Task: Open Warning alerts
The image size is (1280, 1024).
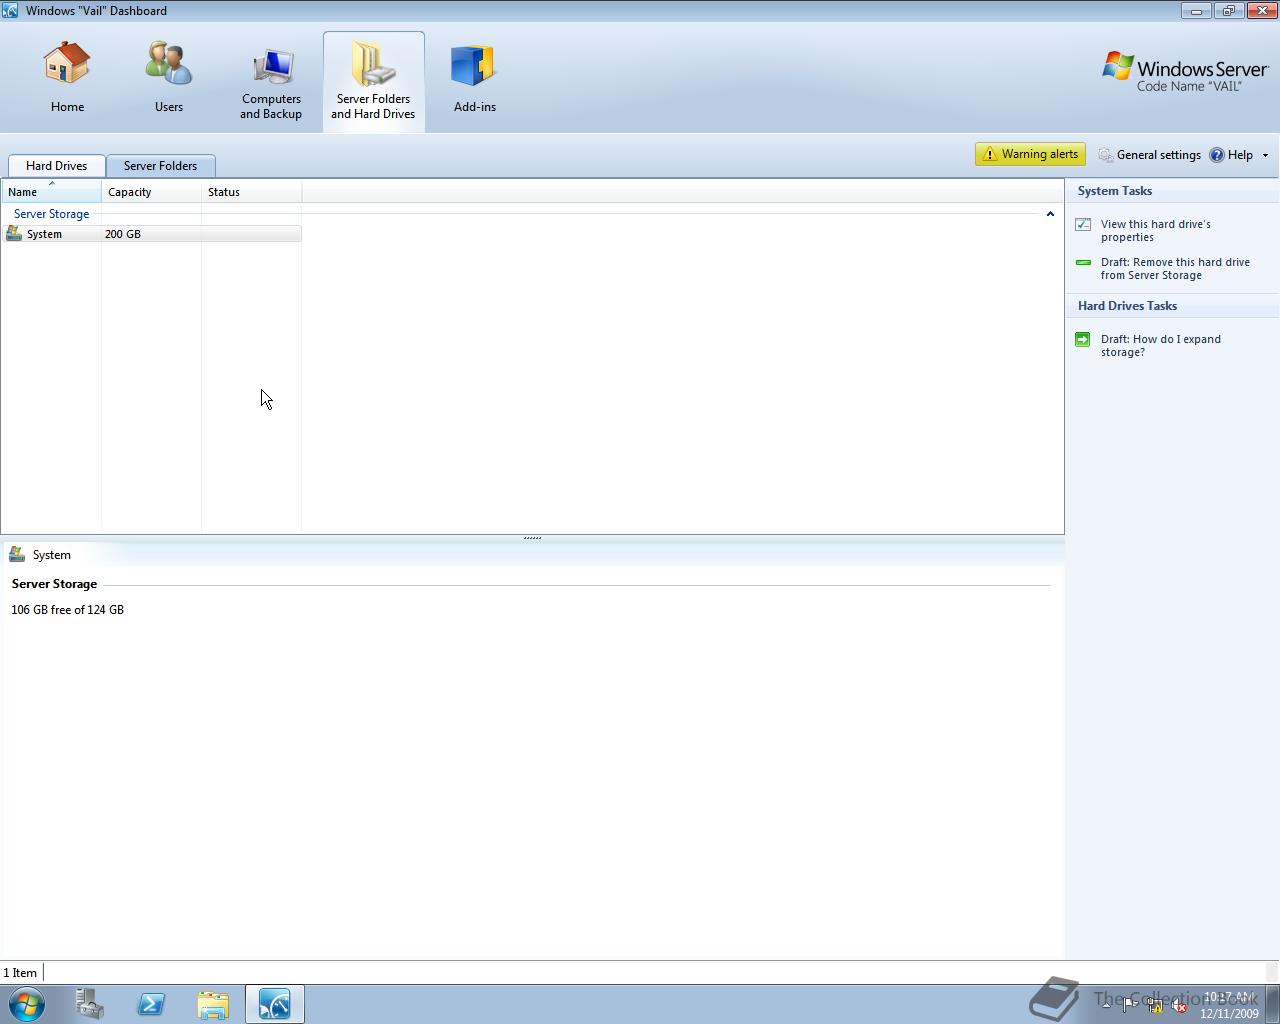Action: 1030,154
